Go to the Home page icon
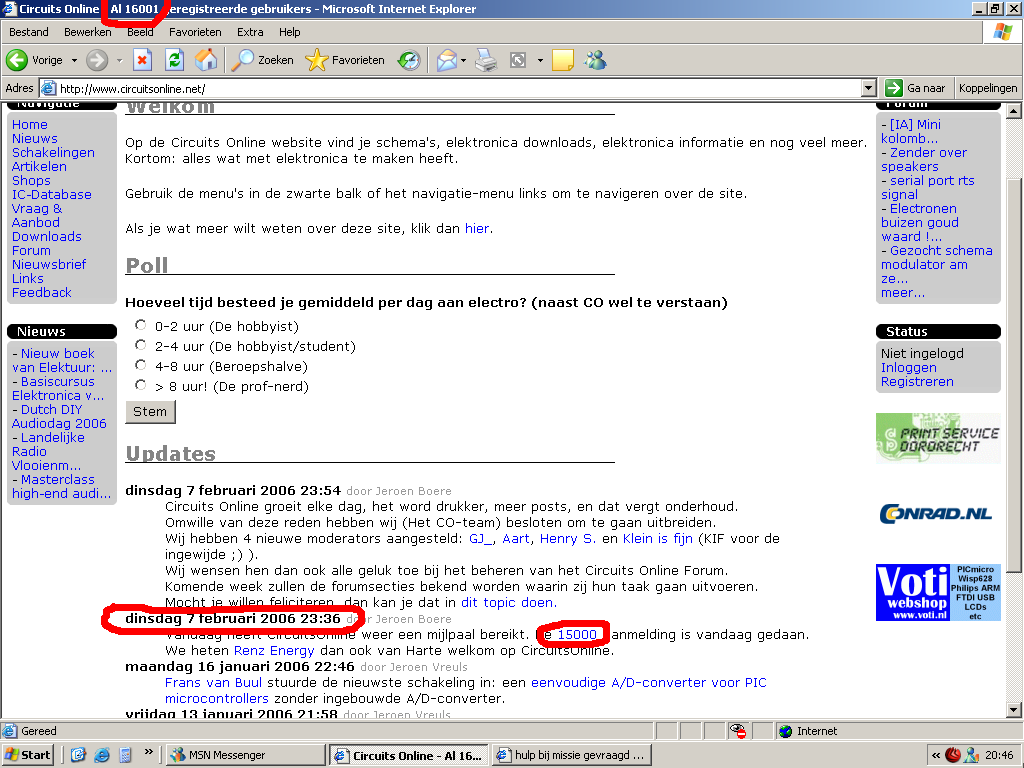Screen dimensions: 1024x768 coord(206,60)
